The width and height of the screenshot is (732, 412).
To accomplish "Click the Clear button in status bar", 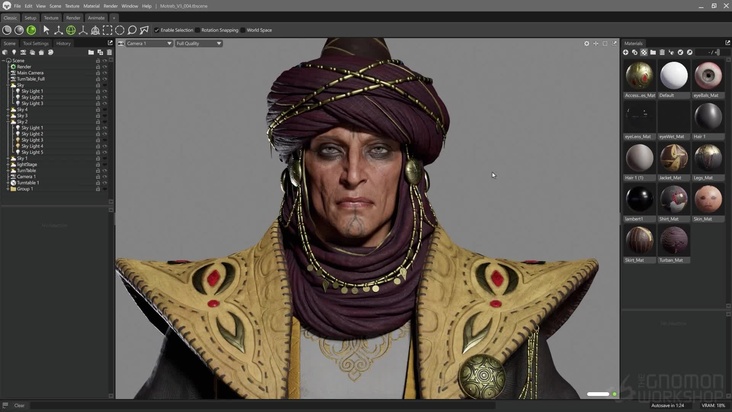I will (x=19, y=405).
